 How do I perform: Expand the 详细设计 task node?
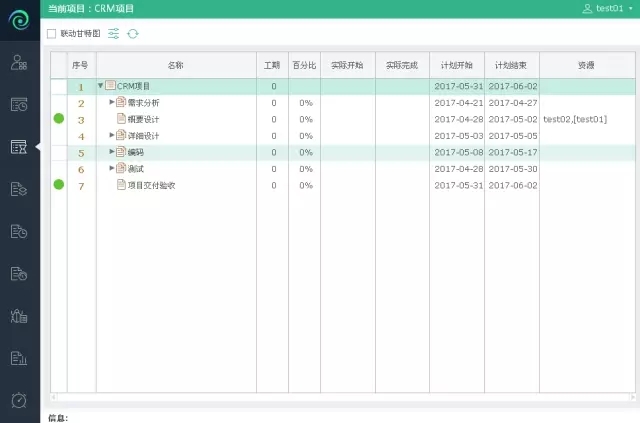tap(112, 135)
